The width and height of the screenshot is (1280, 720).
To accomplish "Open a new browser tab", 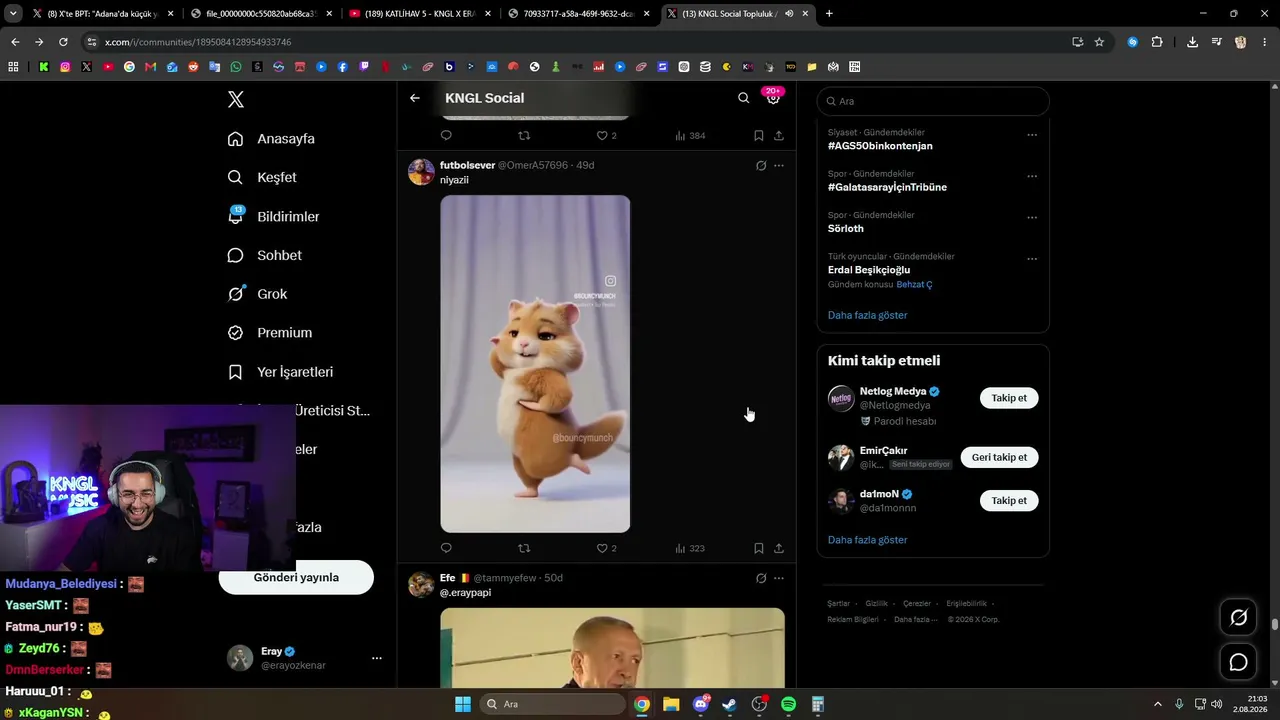I will (829, 14).
